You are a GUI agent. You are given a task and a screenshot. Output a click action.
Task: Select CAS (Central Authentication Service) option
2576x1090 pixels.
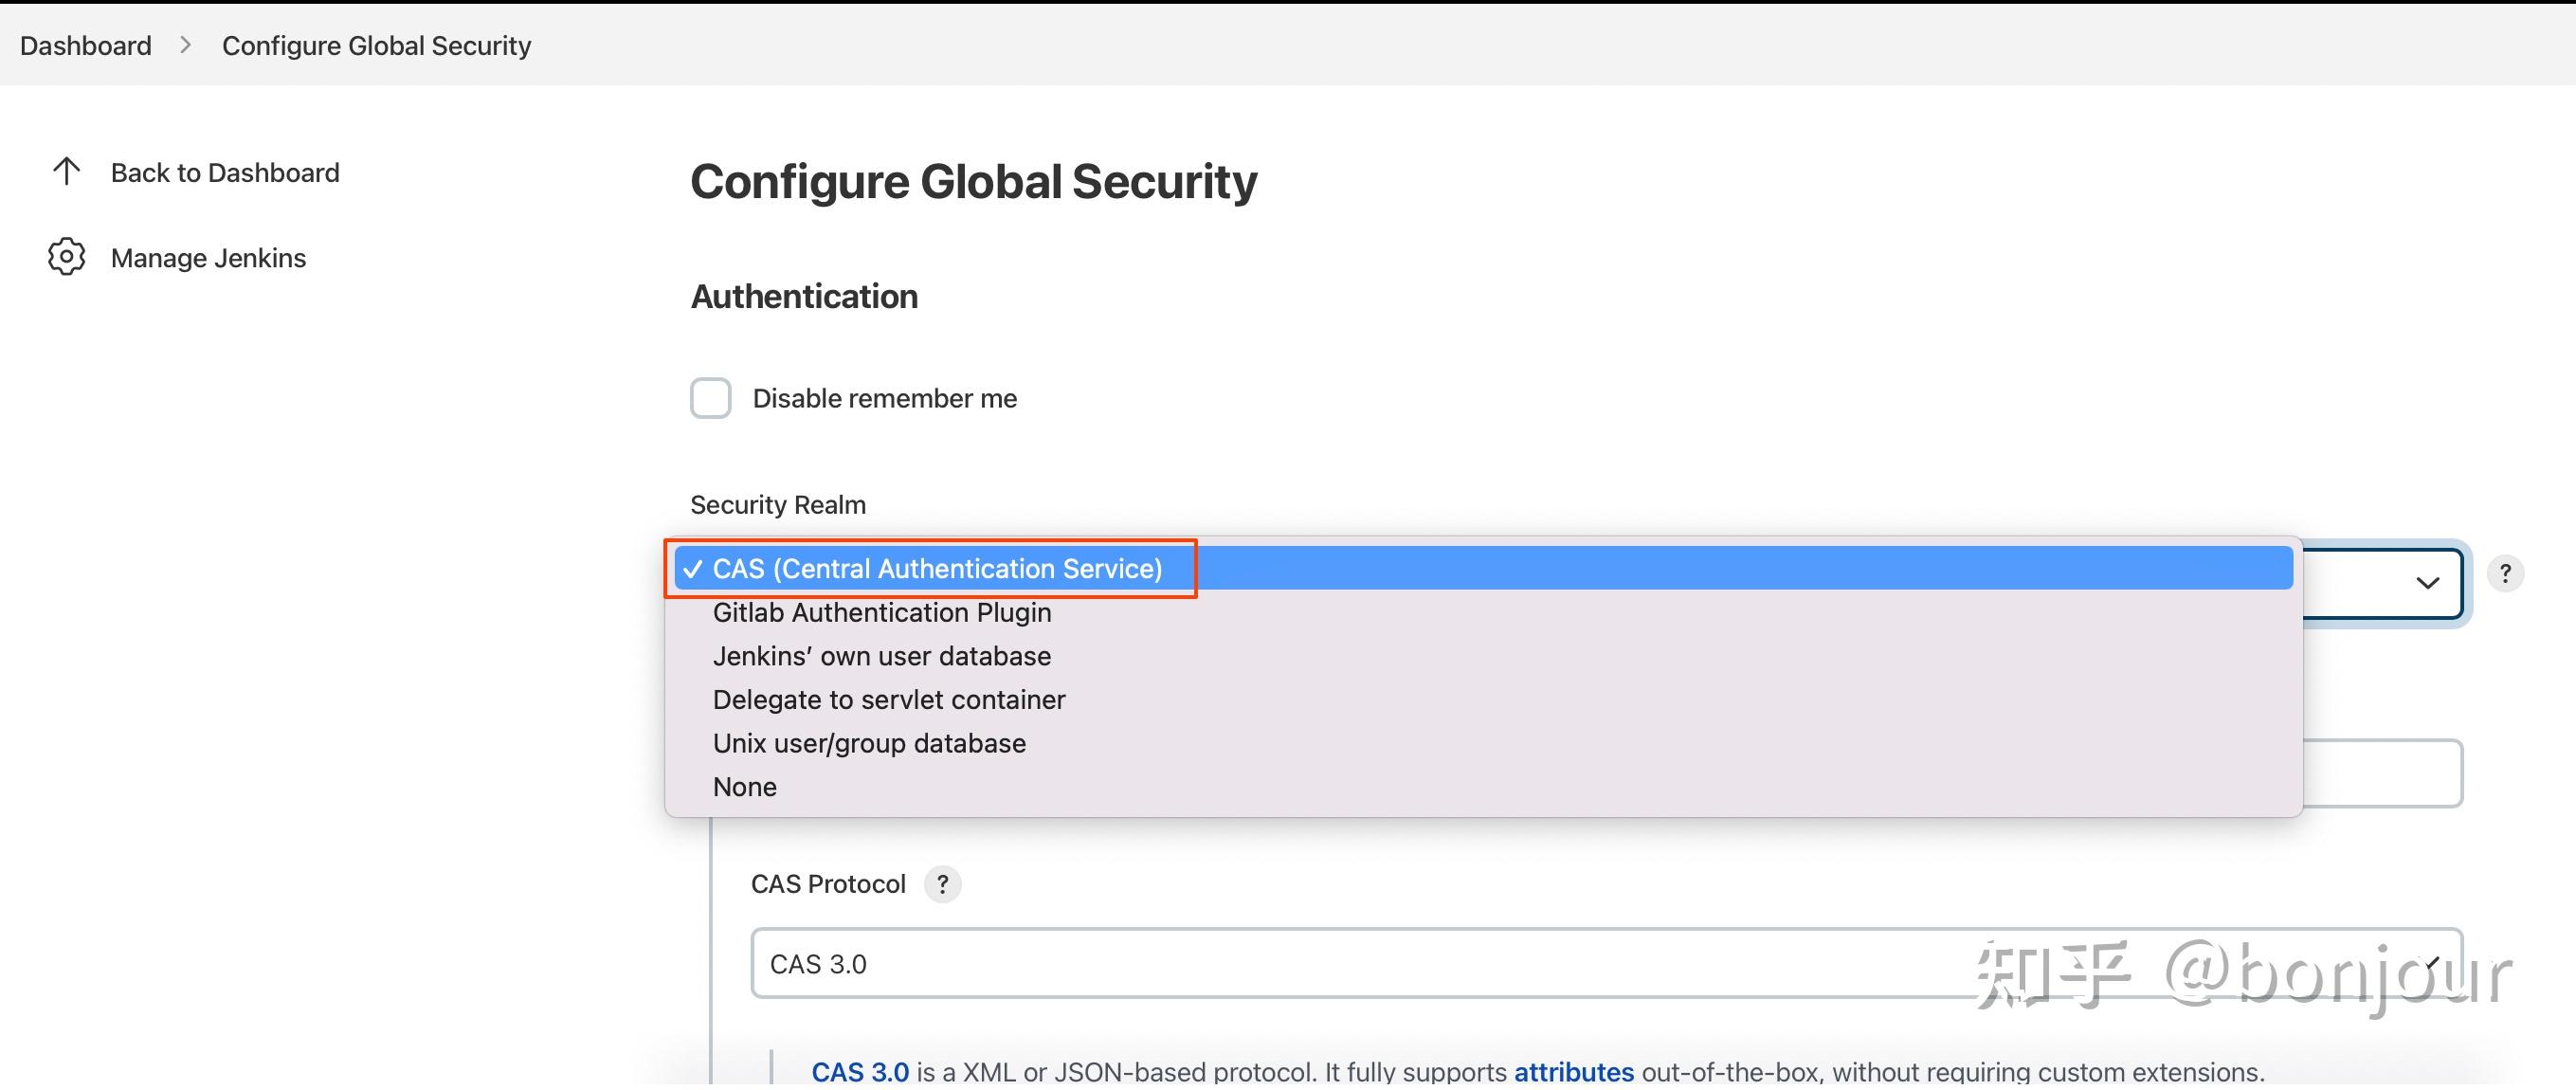point(937,569)
